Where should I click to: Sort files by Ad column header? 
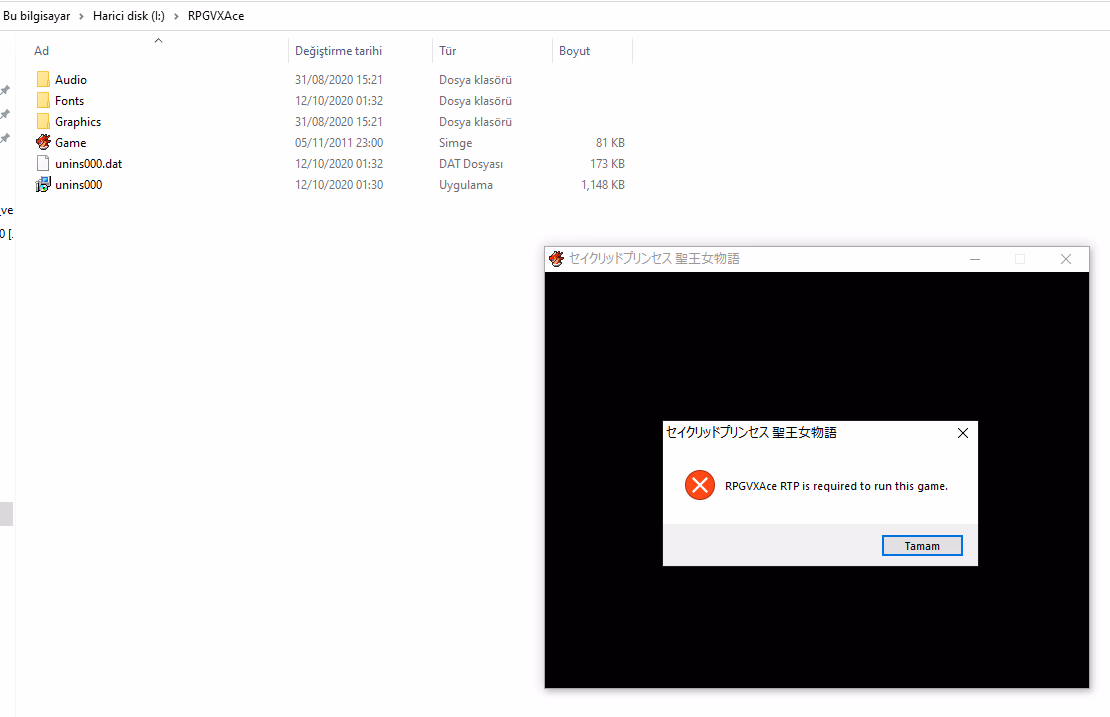tap(42, 51)
